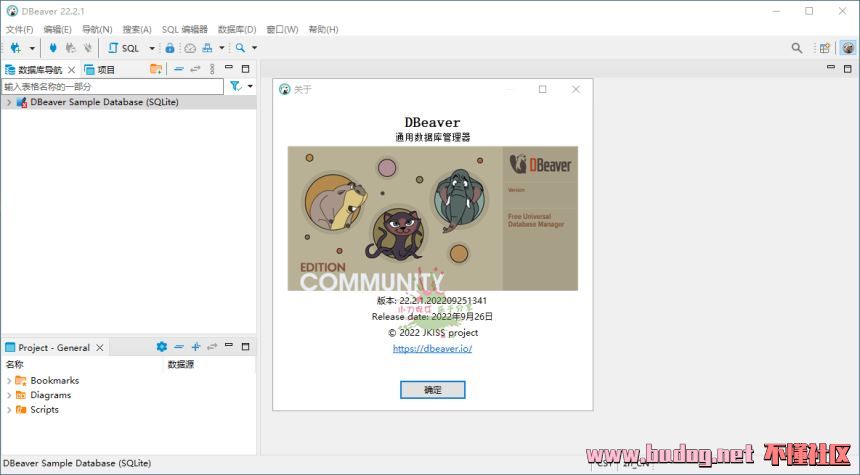Click the new folder icon in database navigator
Screen dimensions: 860x475
[156, 69]
